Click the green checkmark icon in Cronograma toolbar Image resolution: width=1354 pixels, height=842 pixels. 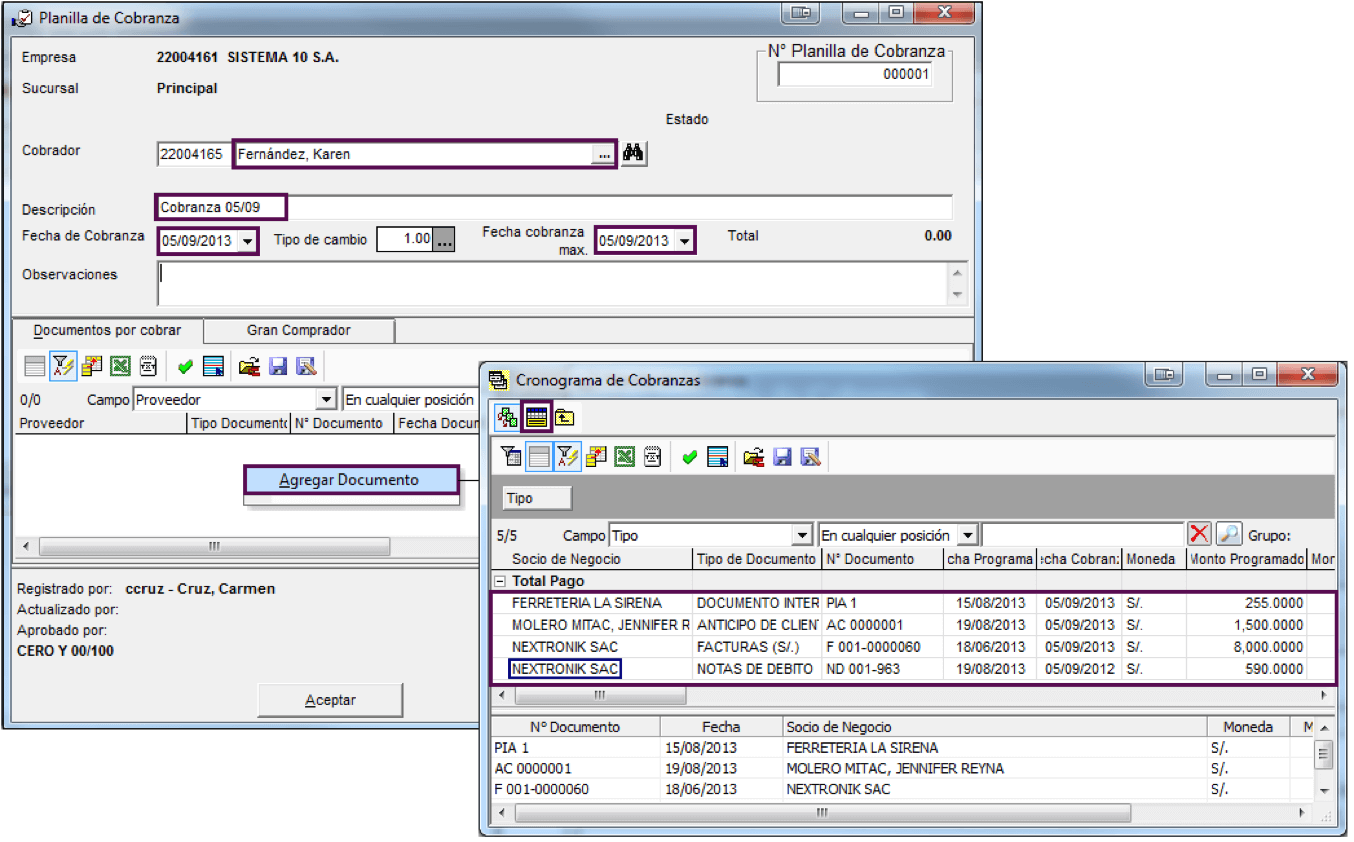pyautogui.click(x=689, y=458)
